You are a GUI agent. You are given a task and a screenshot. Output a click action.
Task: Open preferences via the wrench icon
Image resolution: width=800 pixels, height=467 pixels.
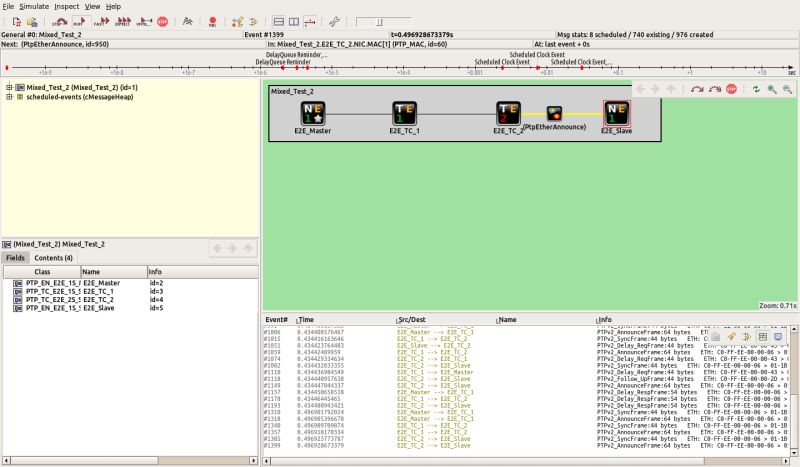(x=334, y=22)
